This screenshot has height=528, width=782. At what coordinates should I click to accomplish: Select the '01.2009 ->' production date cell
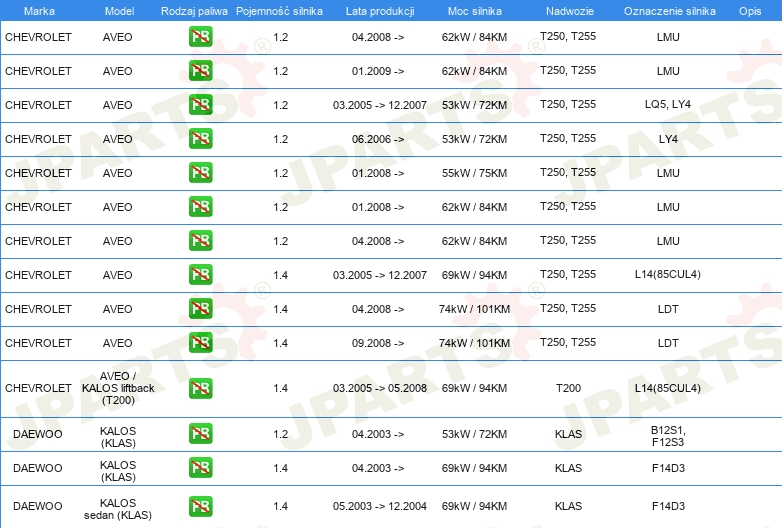pyautogui.click(x=378, y=71)
